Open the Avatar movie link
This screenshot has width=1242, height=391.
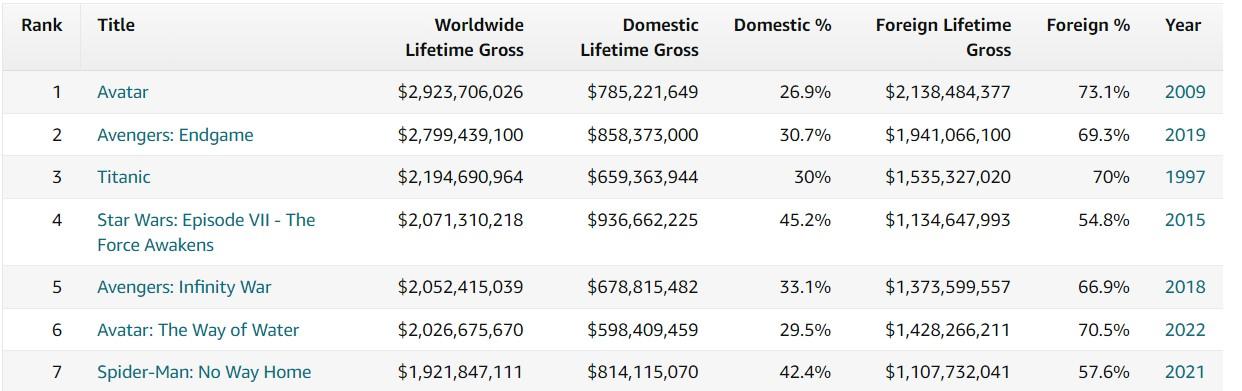click(122, 92)
